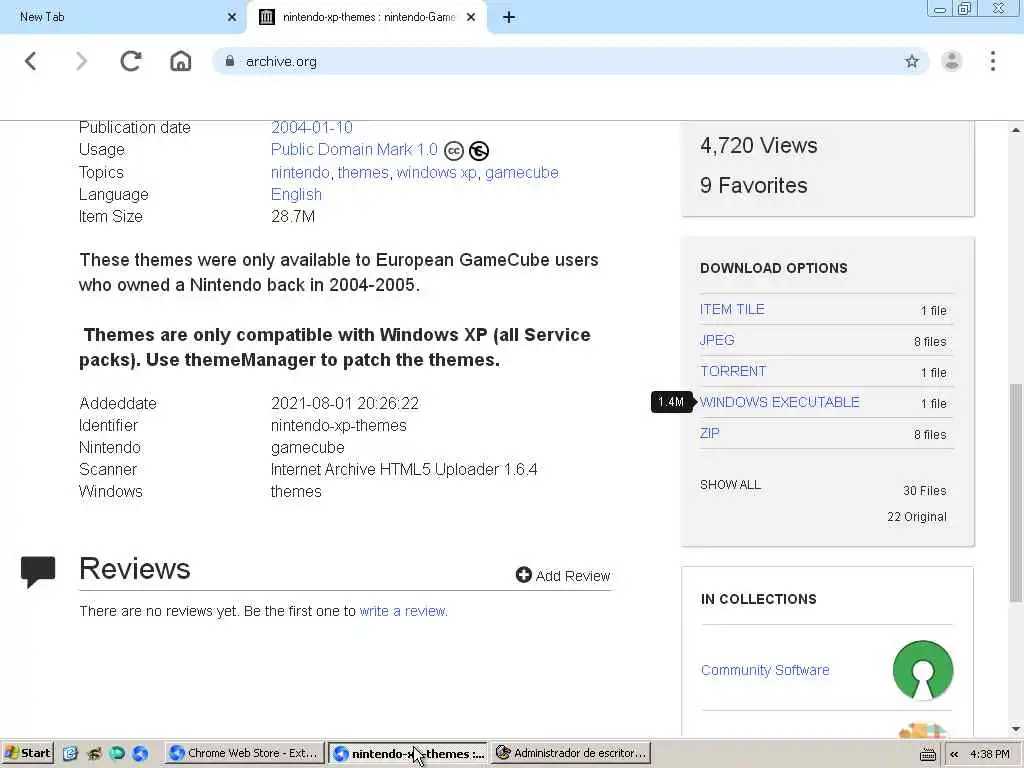Screen dimensions: 1024x768
Task: Open the themes topic link
Action: (x=363, y=172)
